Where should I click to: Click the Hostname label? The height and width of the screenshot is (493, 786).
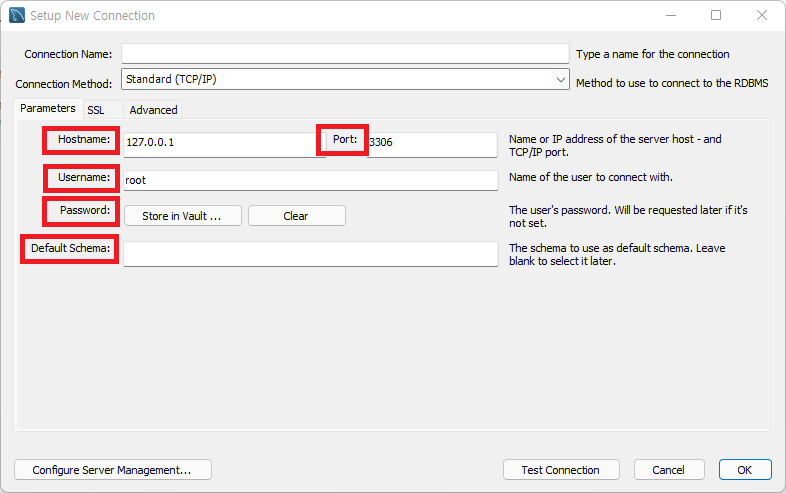tap(84, 139)
